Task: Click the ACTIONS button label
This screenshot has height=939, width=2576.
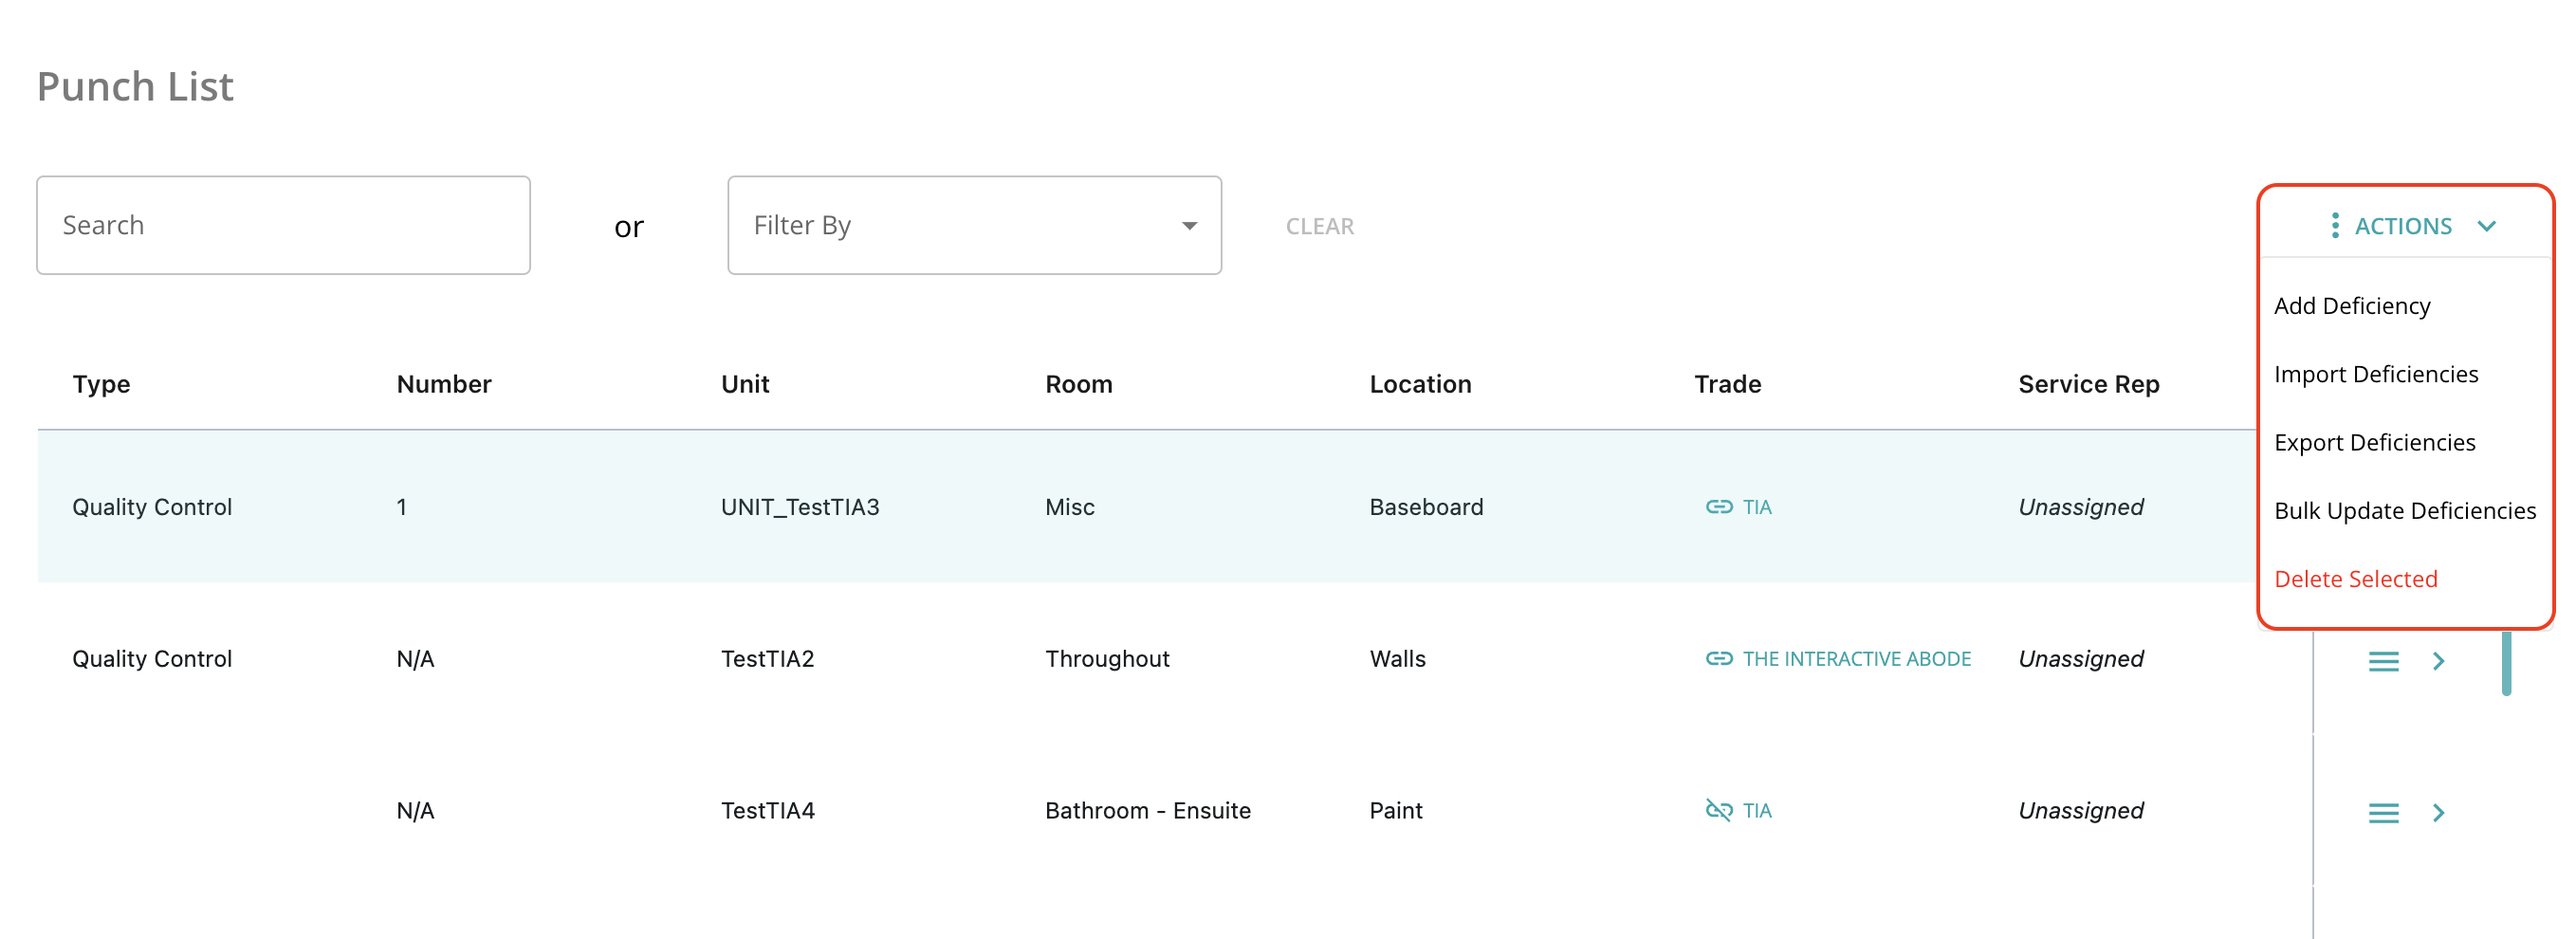Action: click(x=2402, y=226)
